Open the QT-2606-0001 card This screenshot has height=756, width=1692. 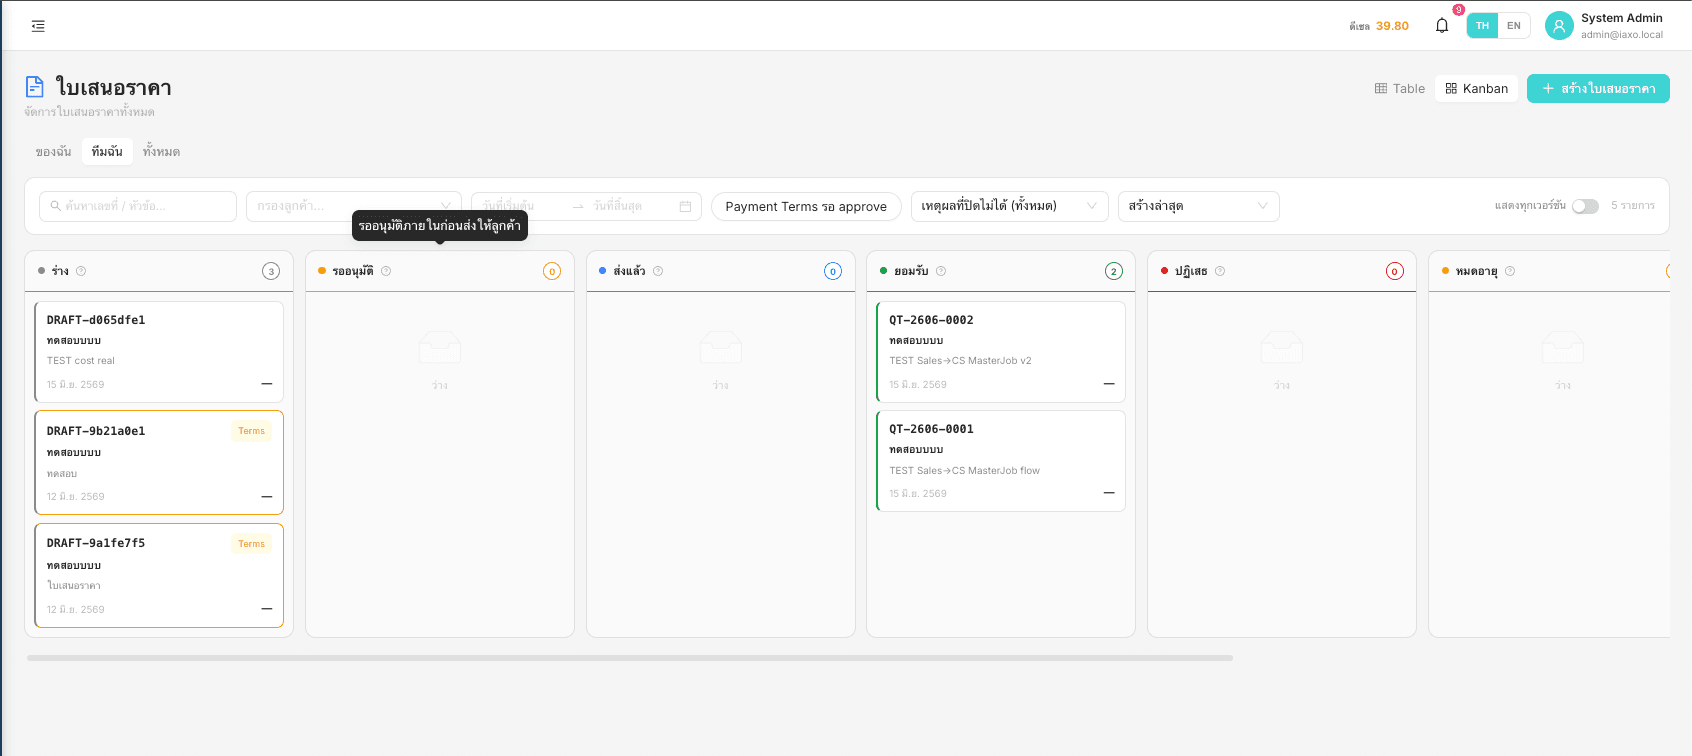pos(1001,461)
